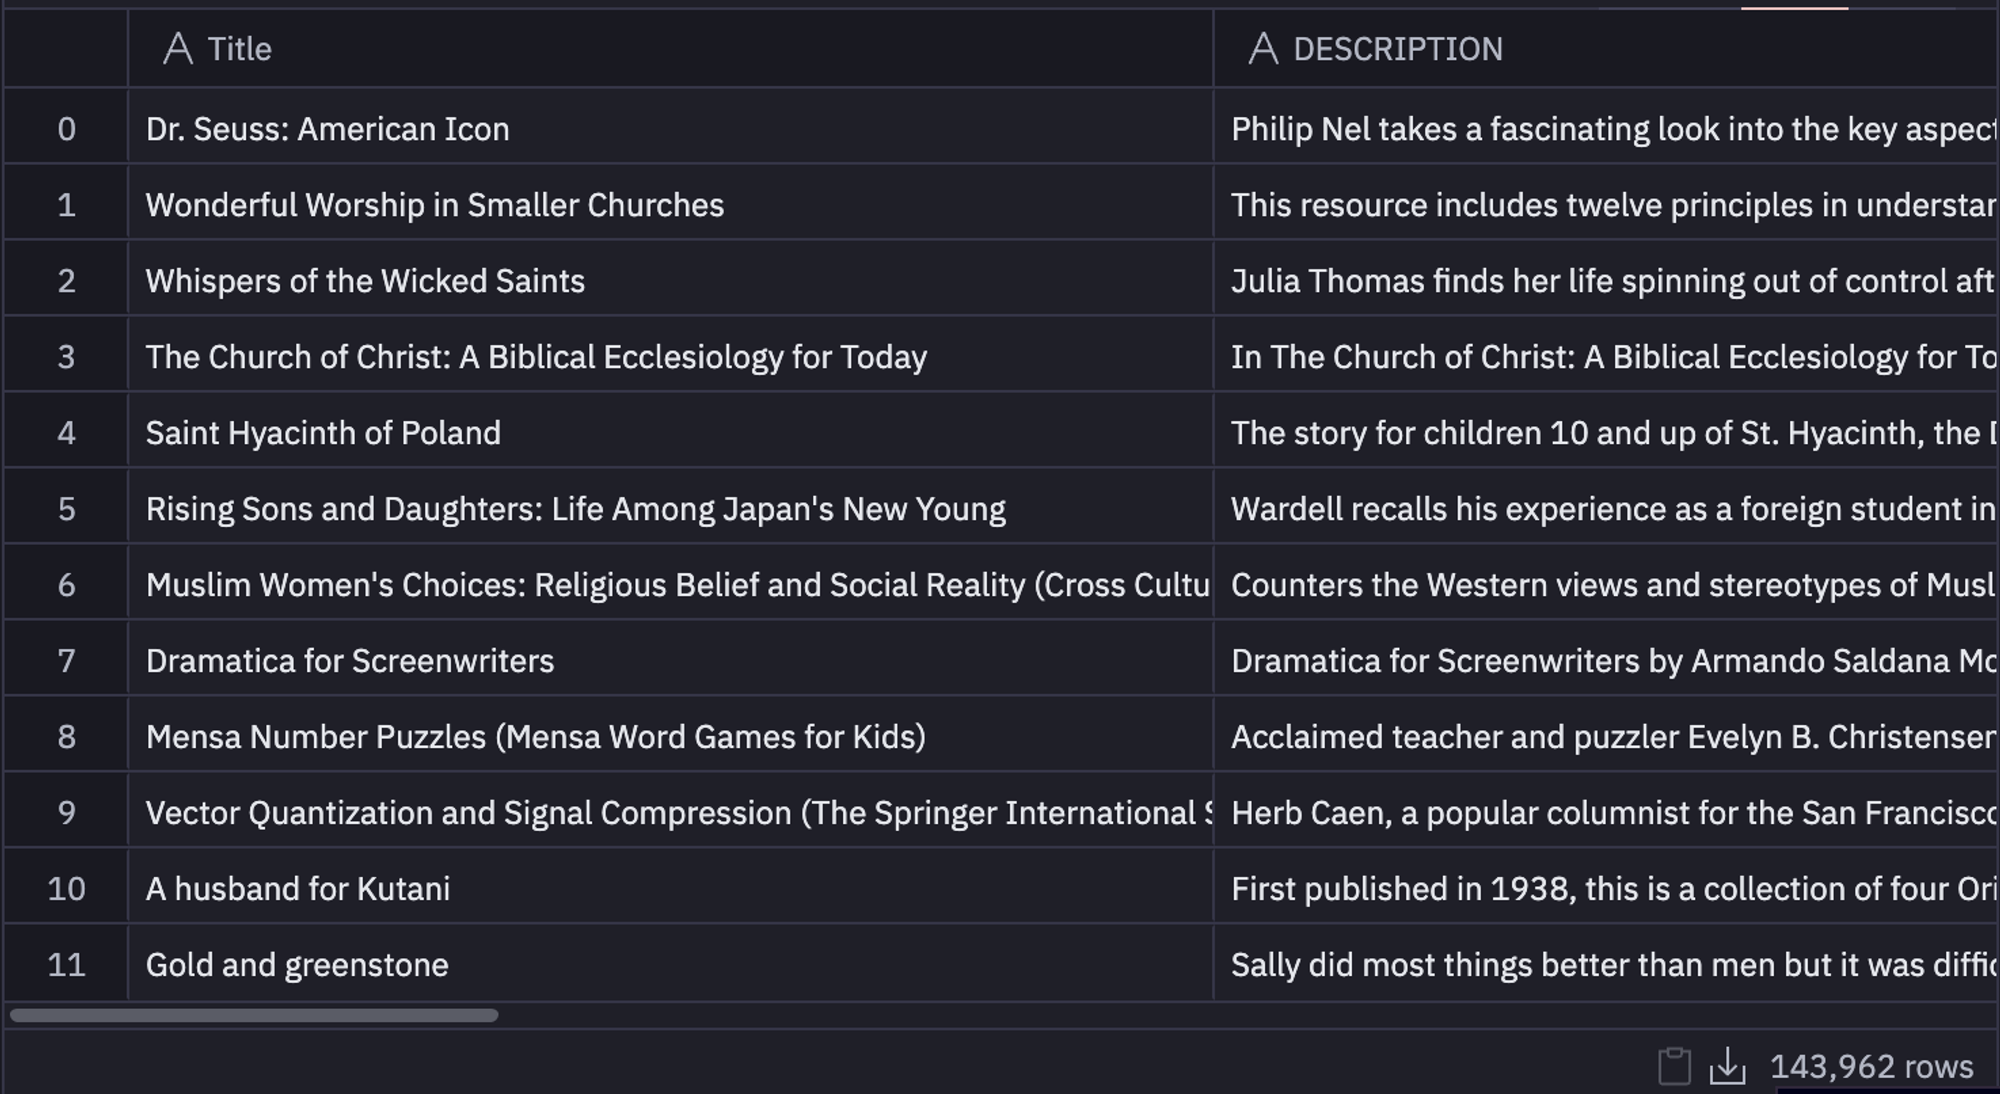This screenshot has width=2000, height=1094.
Task: Select row index 5
Action: click(66, 509)
